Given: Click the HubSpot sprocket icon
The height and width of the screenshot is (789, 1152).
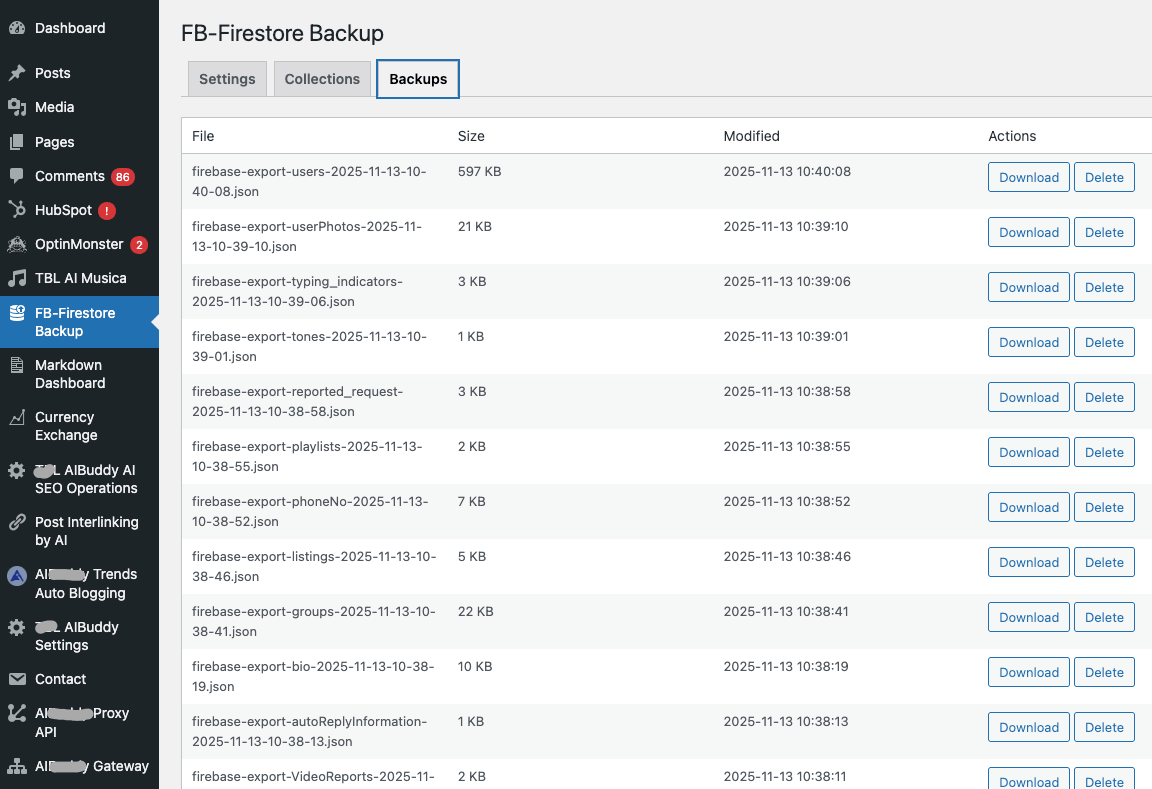Looking at the screenshot, I should coord(17,210).
